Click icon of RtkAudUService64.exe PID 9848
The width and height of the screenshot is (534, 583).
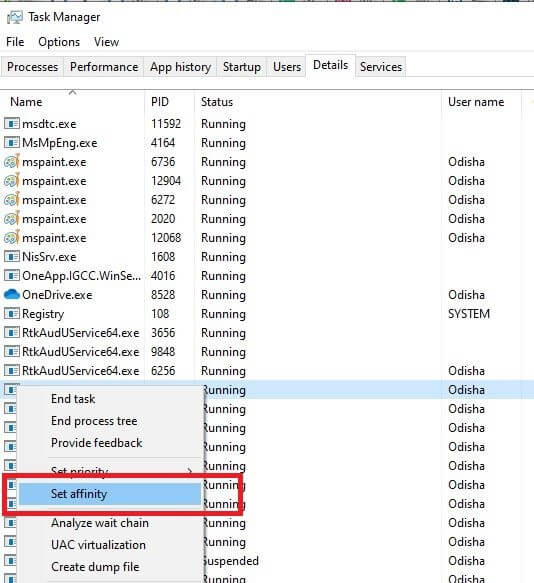pos(12,351)
